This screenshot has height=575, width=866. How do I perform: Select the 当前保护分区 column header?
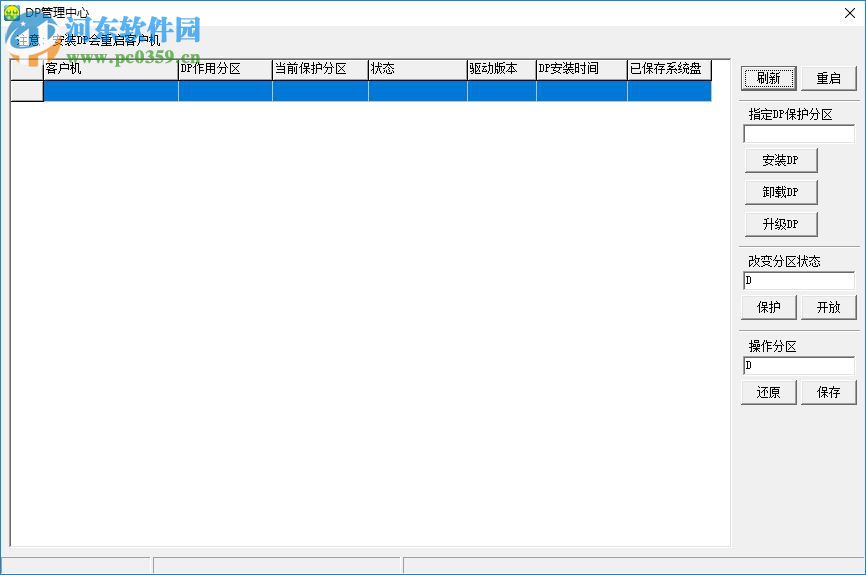click(x=320, y=70)
